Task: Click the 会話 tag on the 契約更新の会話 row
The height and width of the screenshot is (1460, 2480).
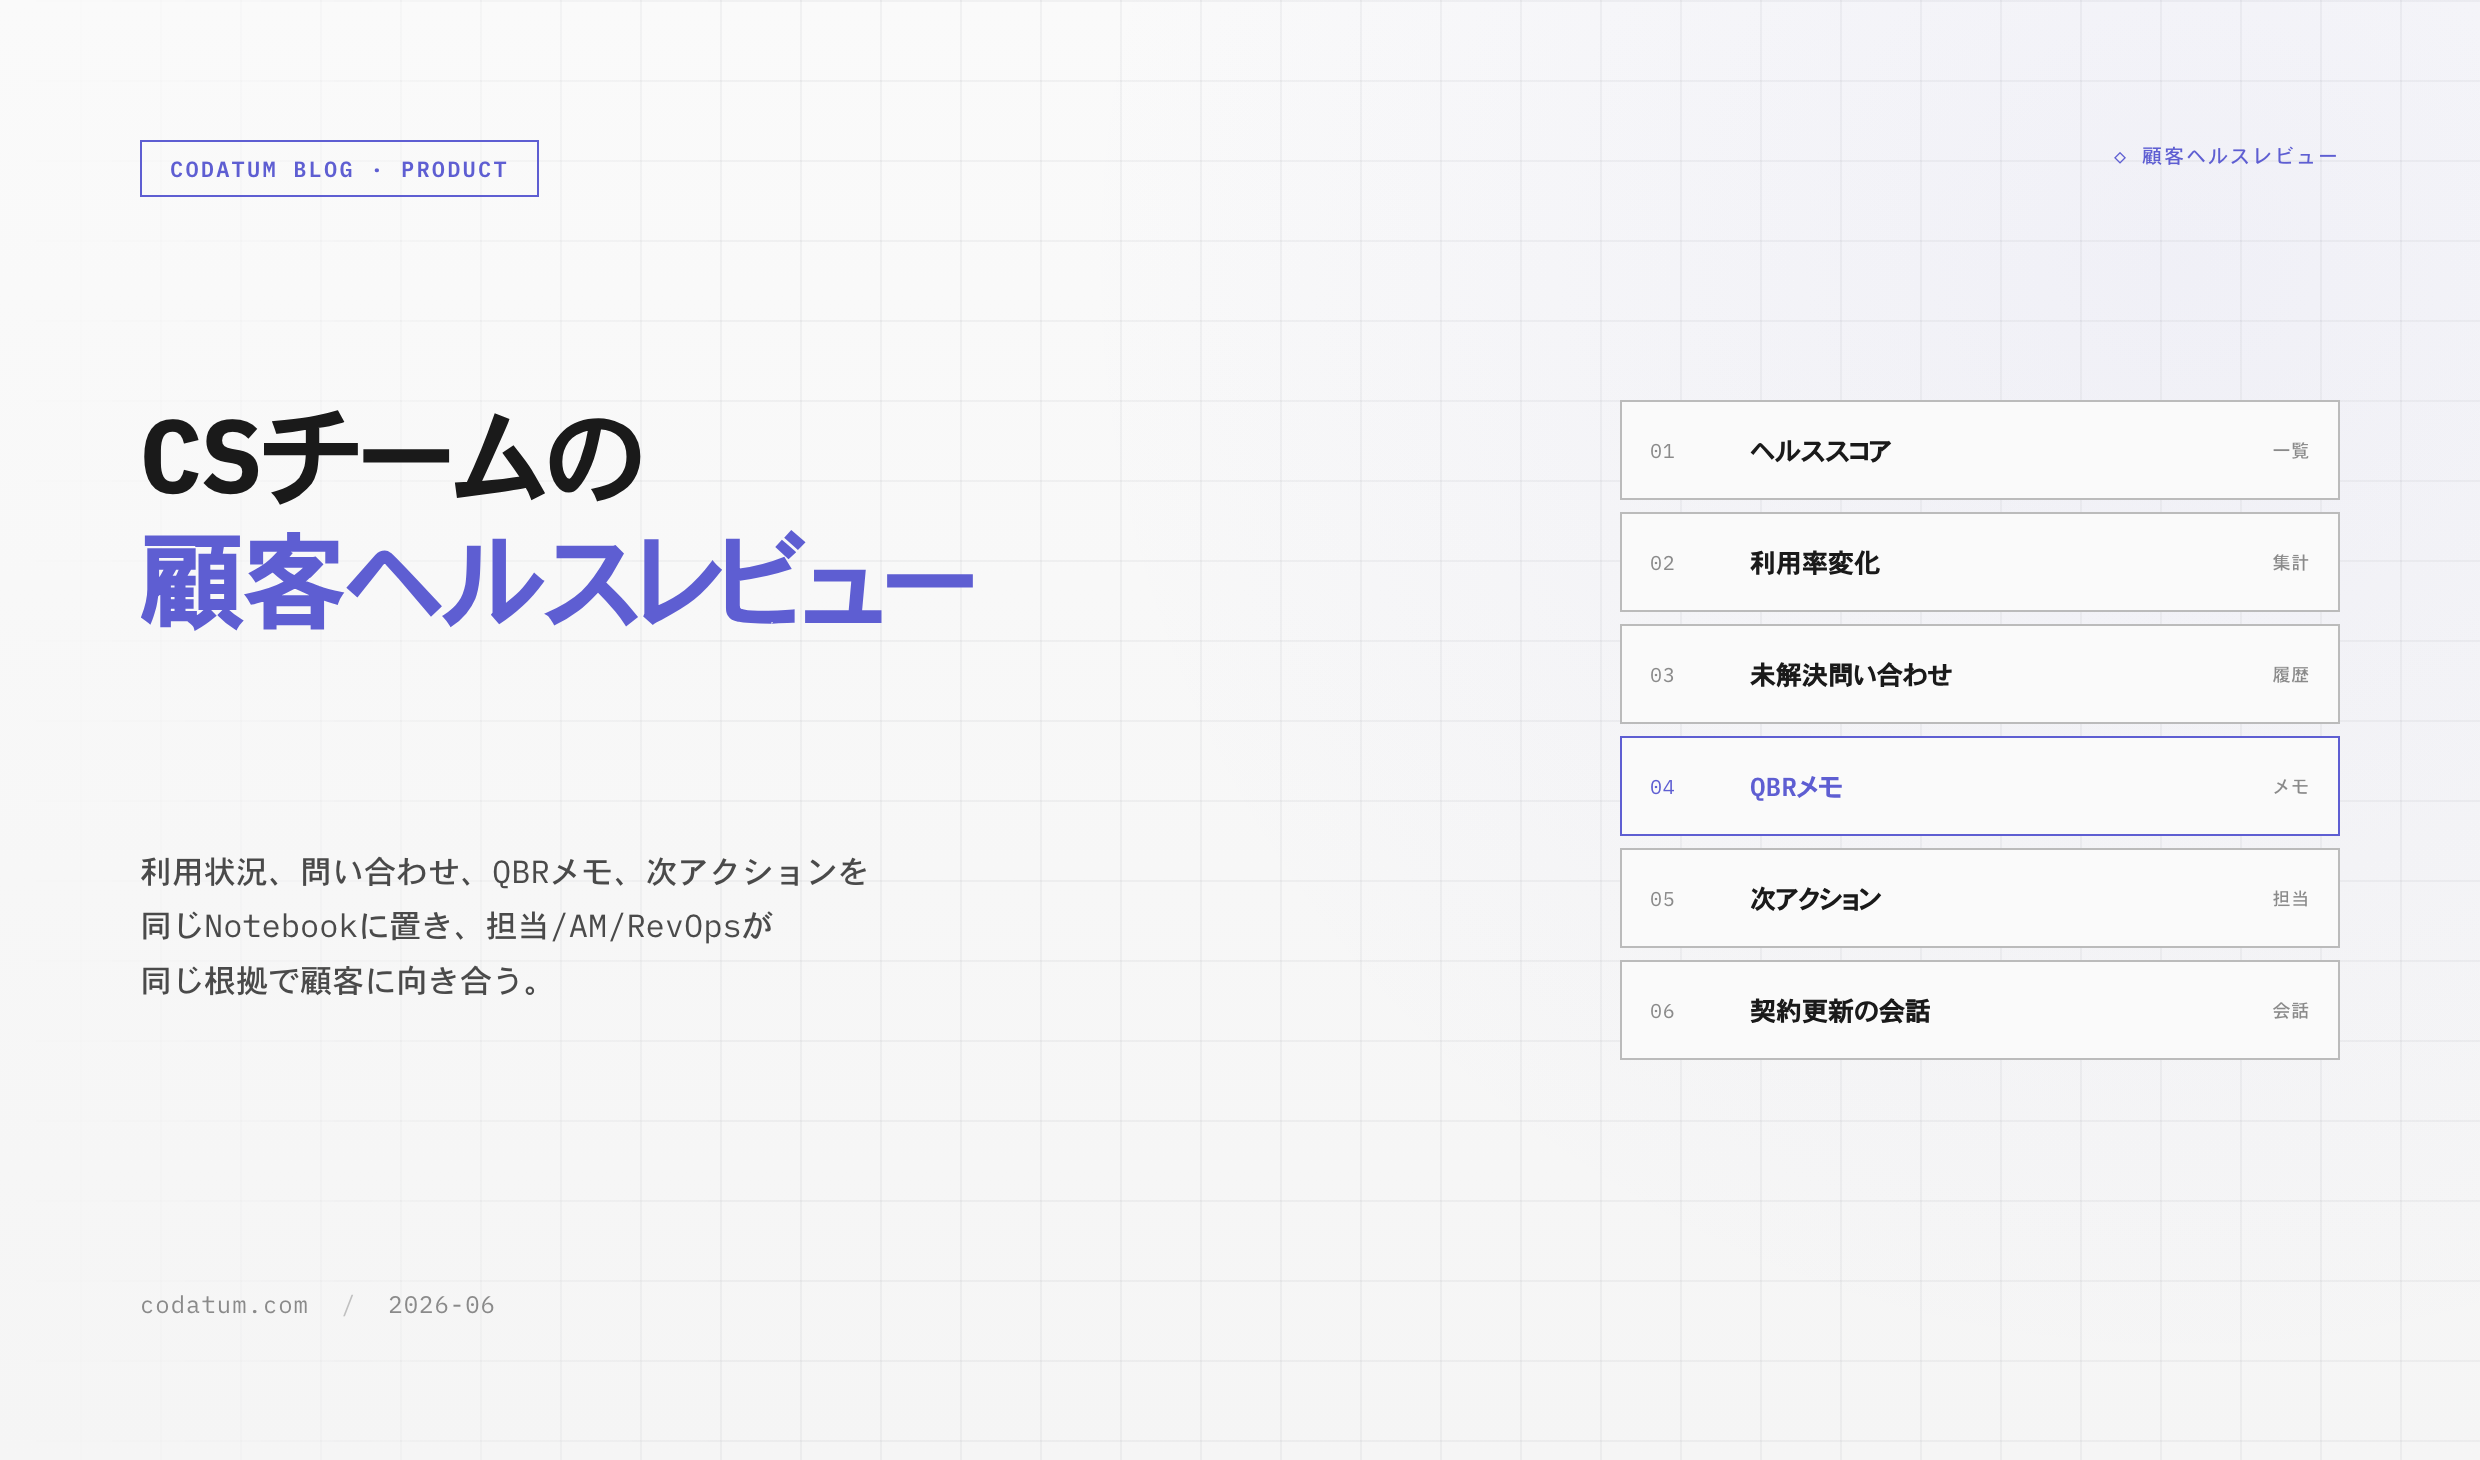Action: pos(2290,1011)
